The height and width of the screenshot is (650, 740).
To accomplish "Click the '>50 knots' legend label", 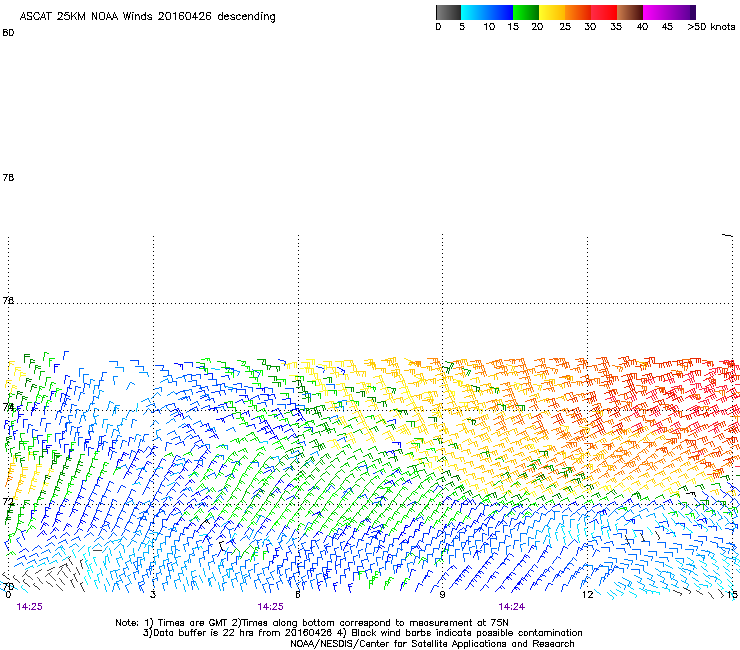I will coord(711,27).
